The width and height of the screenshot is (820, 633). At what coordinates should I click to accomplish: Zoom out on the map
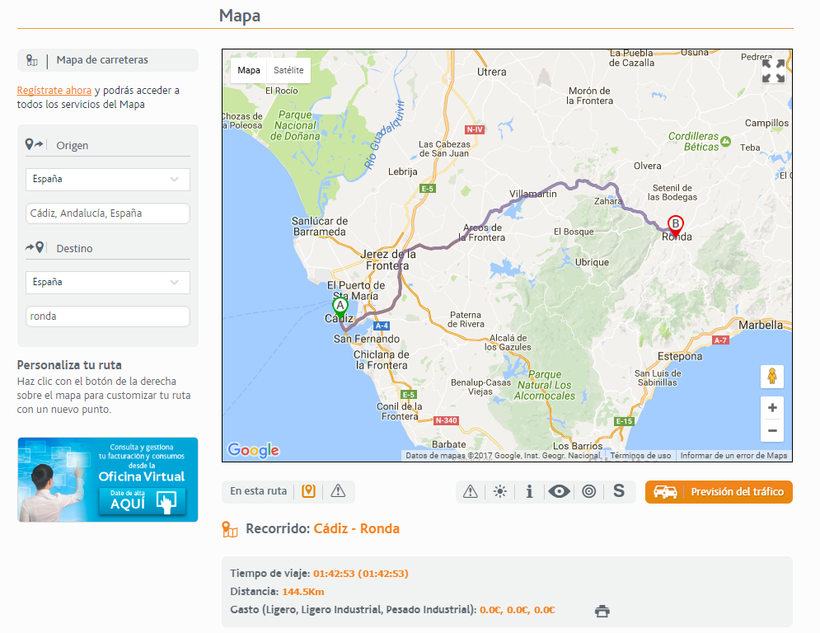[771, 431]
